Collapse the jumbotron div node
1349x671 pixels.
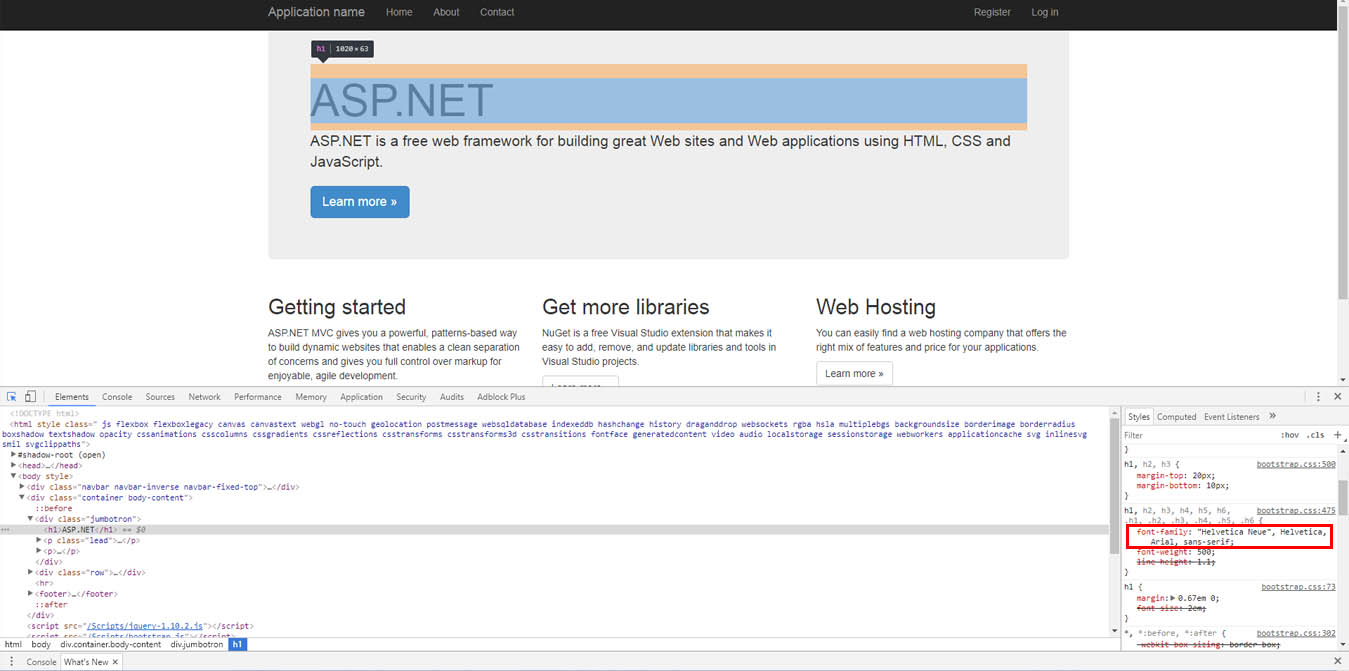pyautogui.click(x=31, y=519)
